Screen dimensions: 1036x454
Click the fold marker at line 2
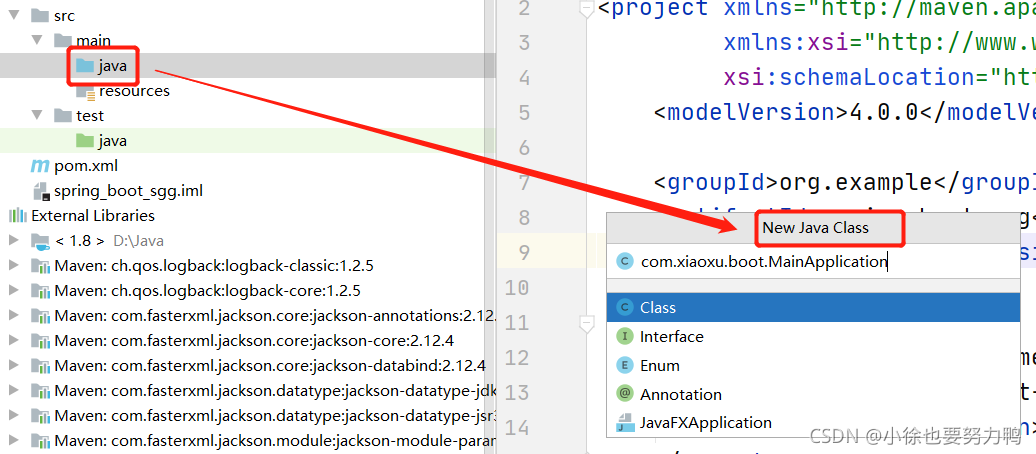pyautogui.click(x=585, y=9)
